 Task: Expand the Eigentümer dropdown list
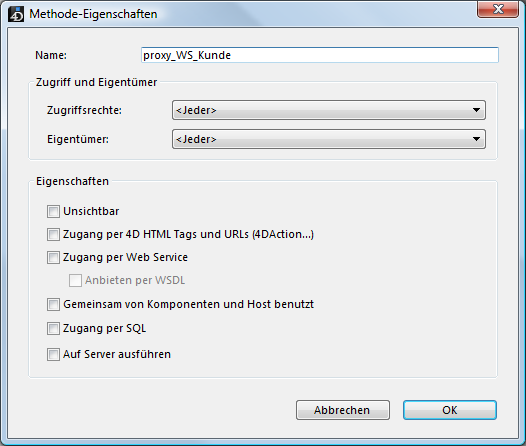[329, 139]
